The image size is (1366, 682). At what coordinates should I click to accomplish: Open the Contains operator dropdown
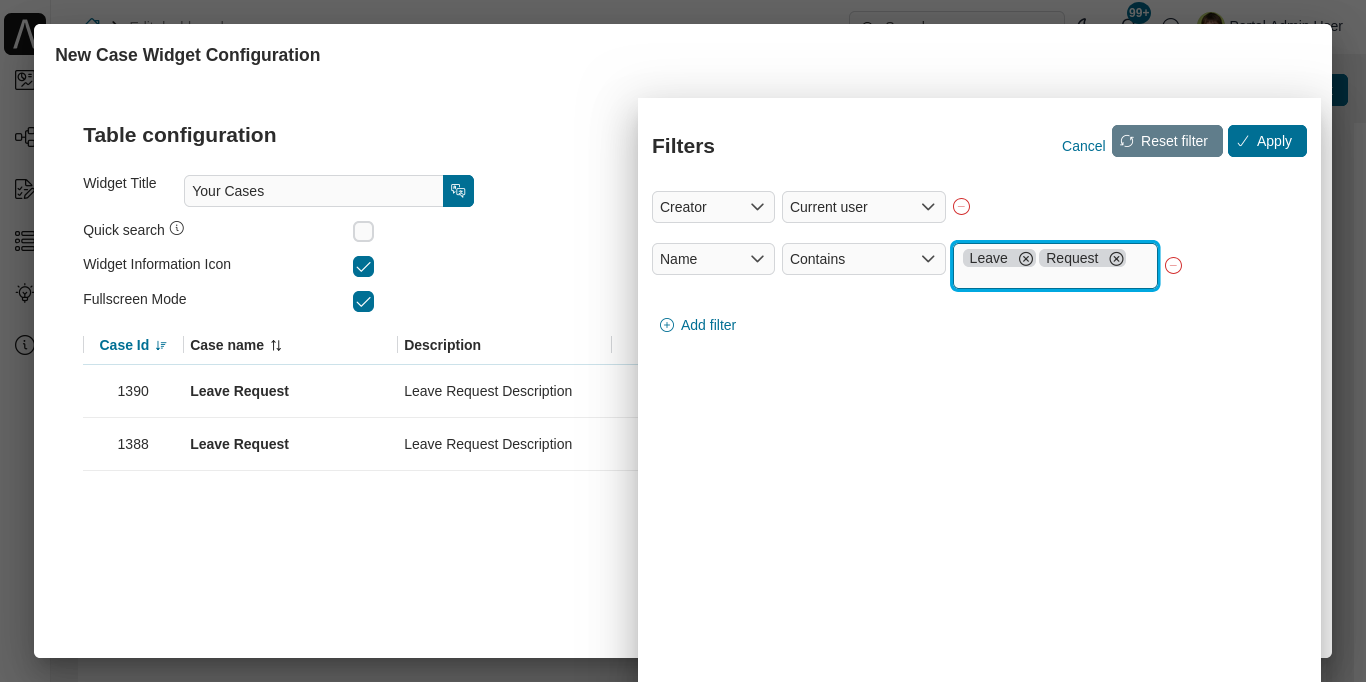pyautogui.click(x=864, y=259)
